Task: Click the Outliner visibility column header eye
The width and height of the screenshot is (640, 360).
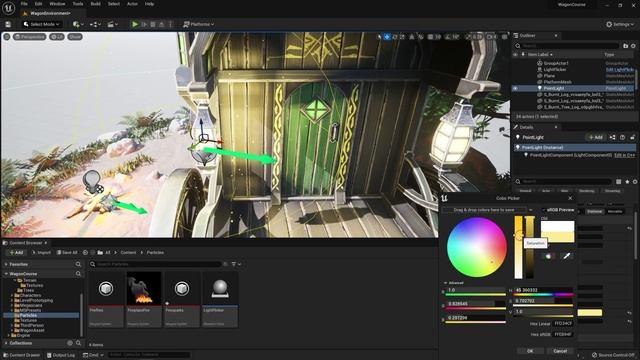Action: 516,54
